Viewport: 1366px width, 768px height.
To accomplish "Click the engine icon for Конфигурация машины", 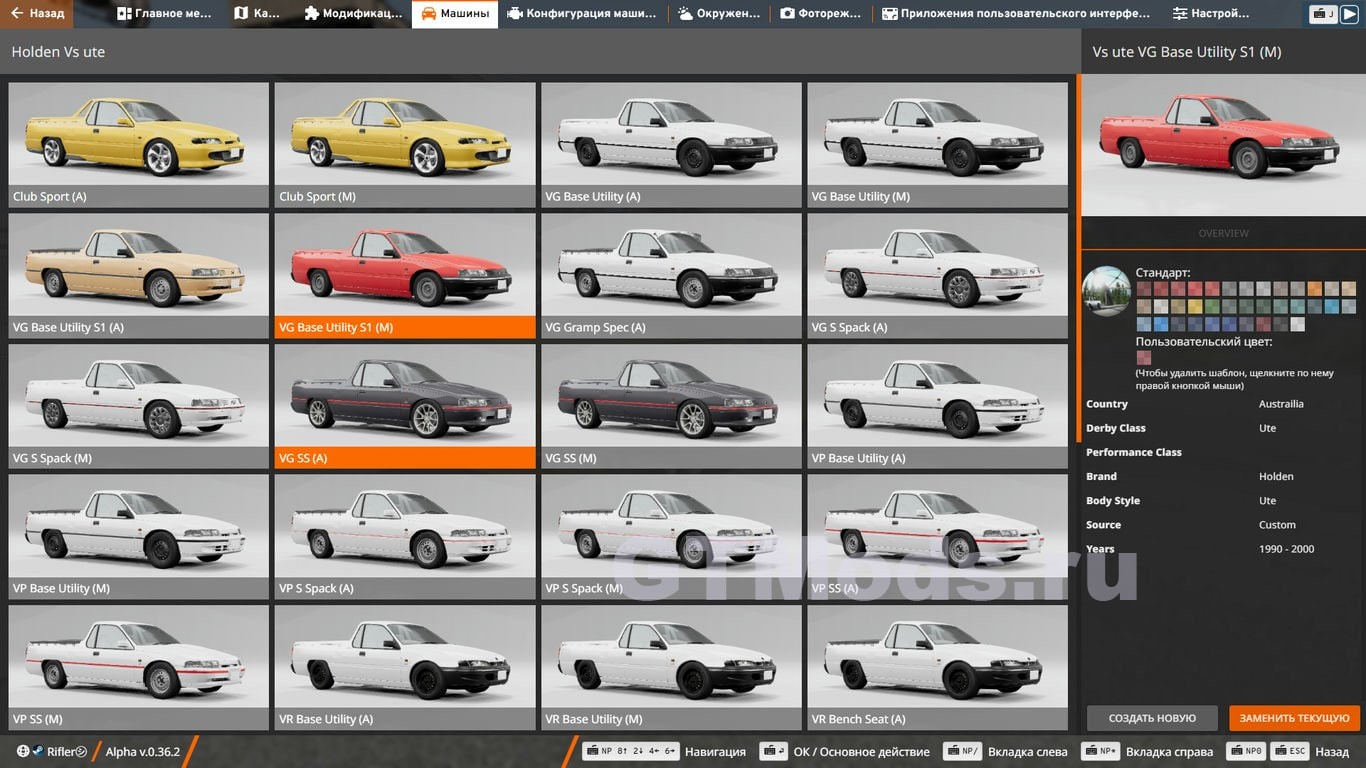I will tap(514, 14).
